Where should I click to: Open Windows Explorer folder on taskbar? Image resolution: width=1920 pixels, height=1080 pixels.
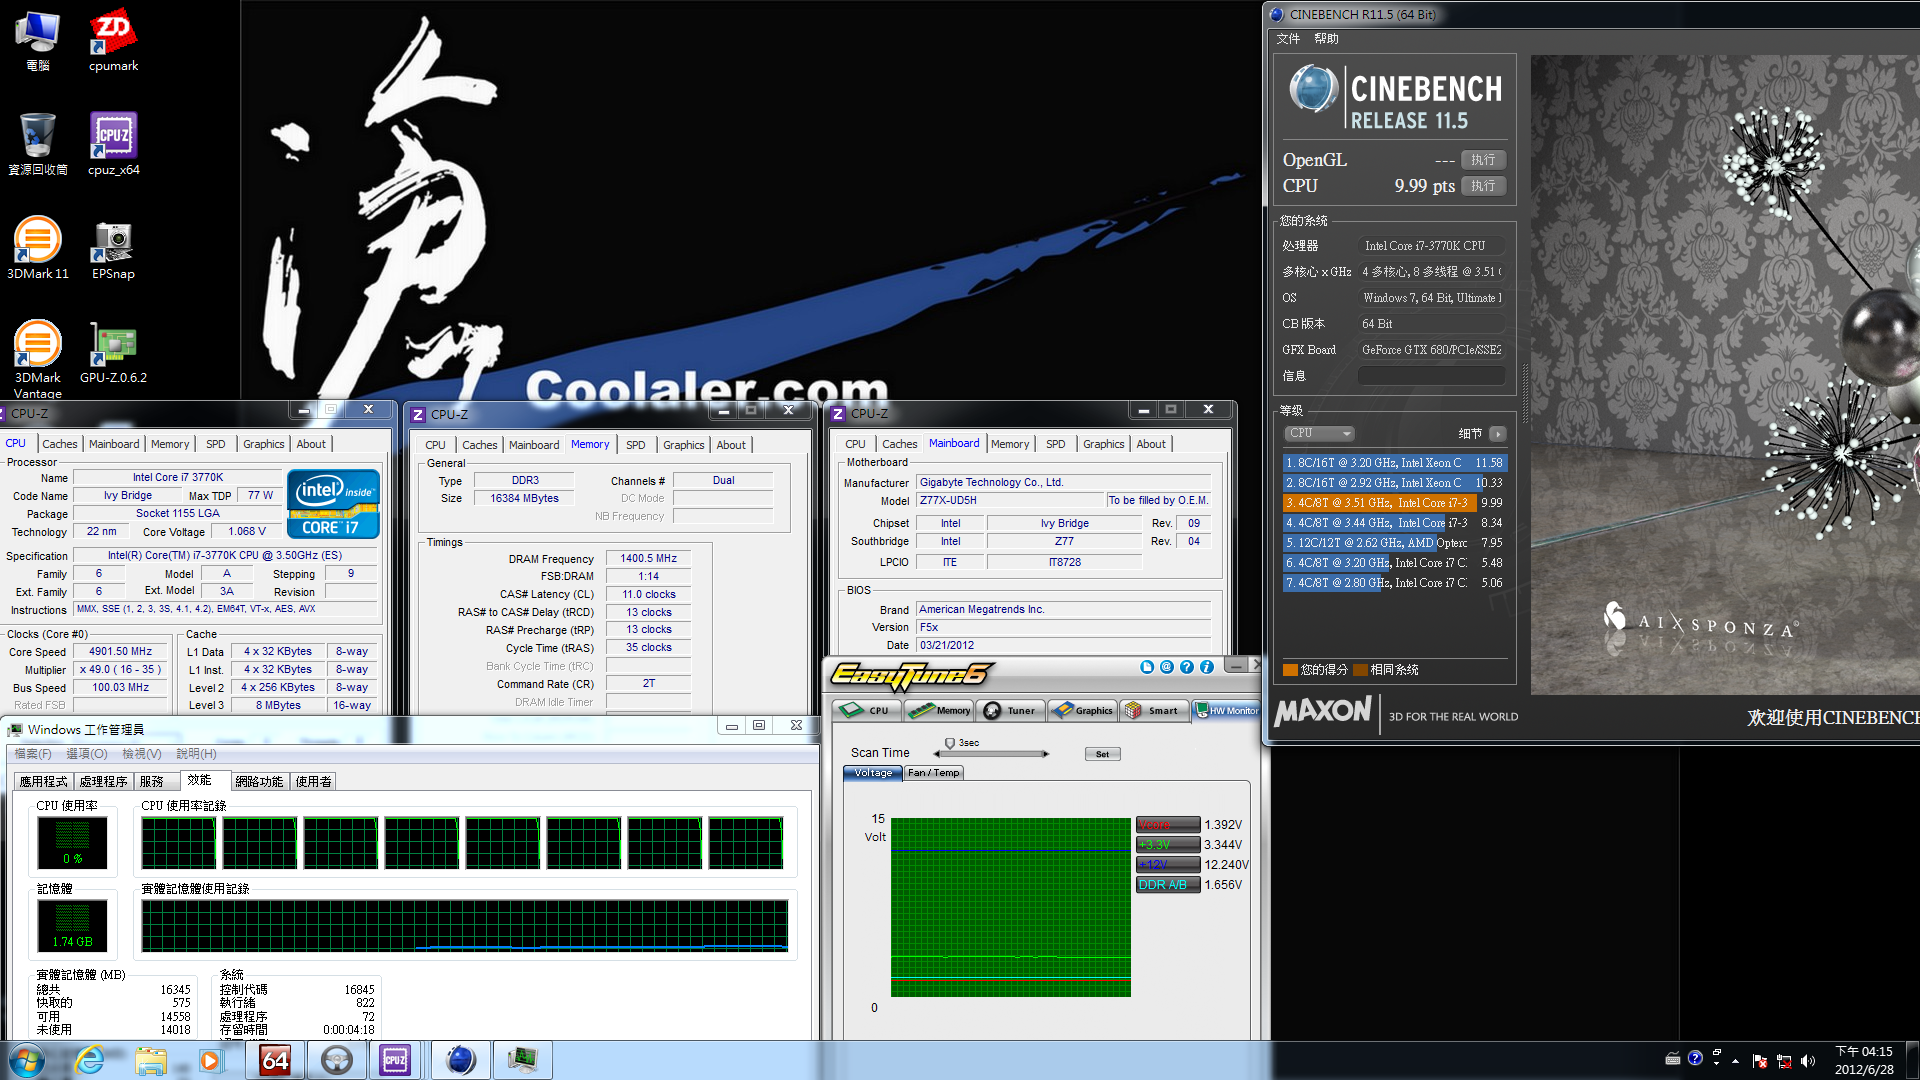pos(151,1060)
